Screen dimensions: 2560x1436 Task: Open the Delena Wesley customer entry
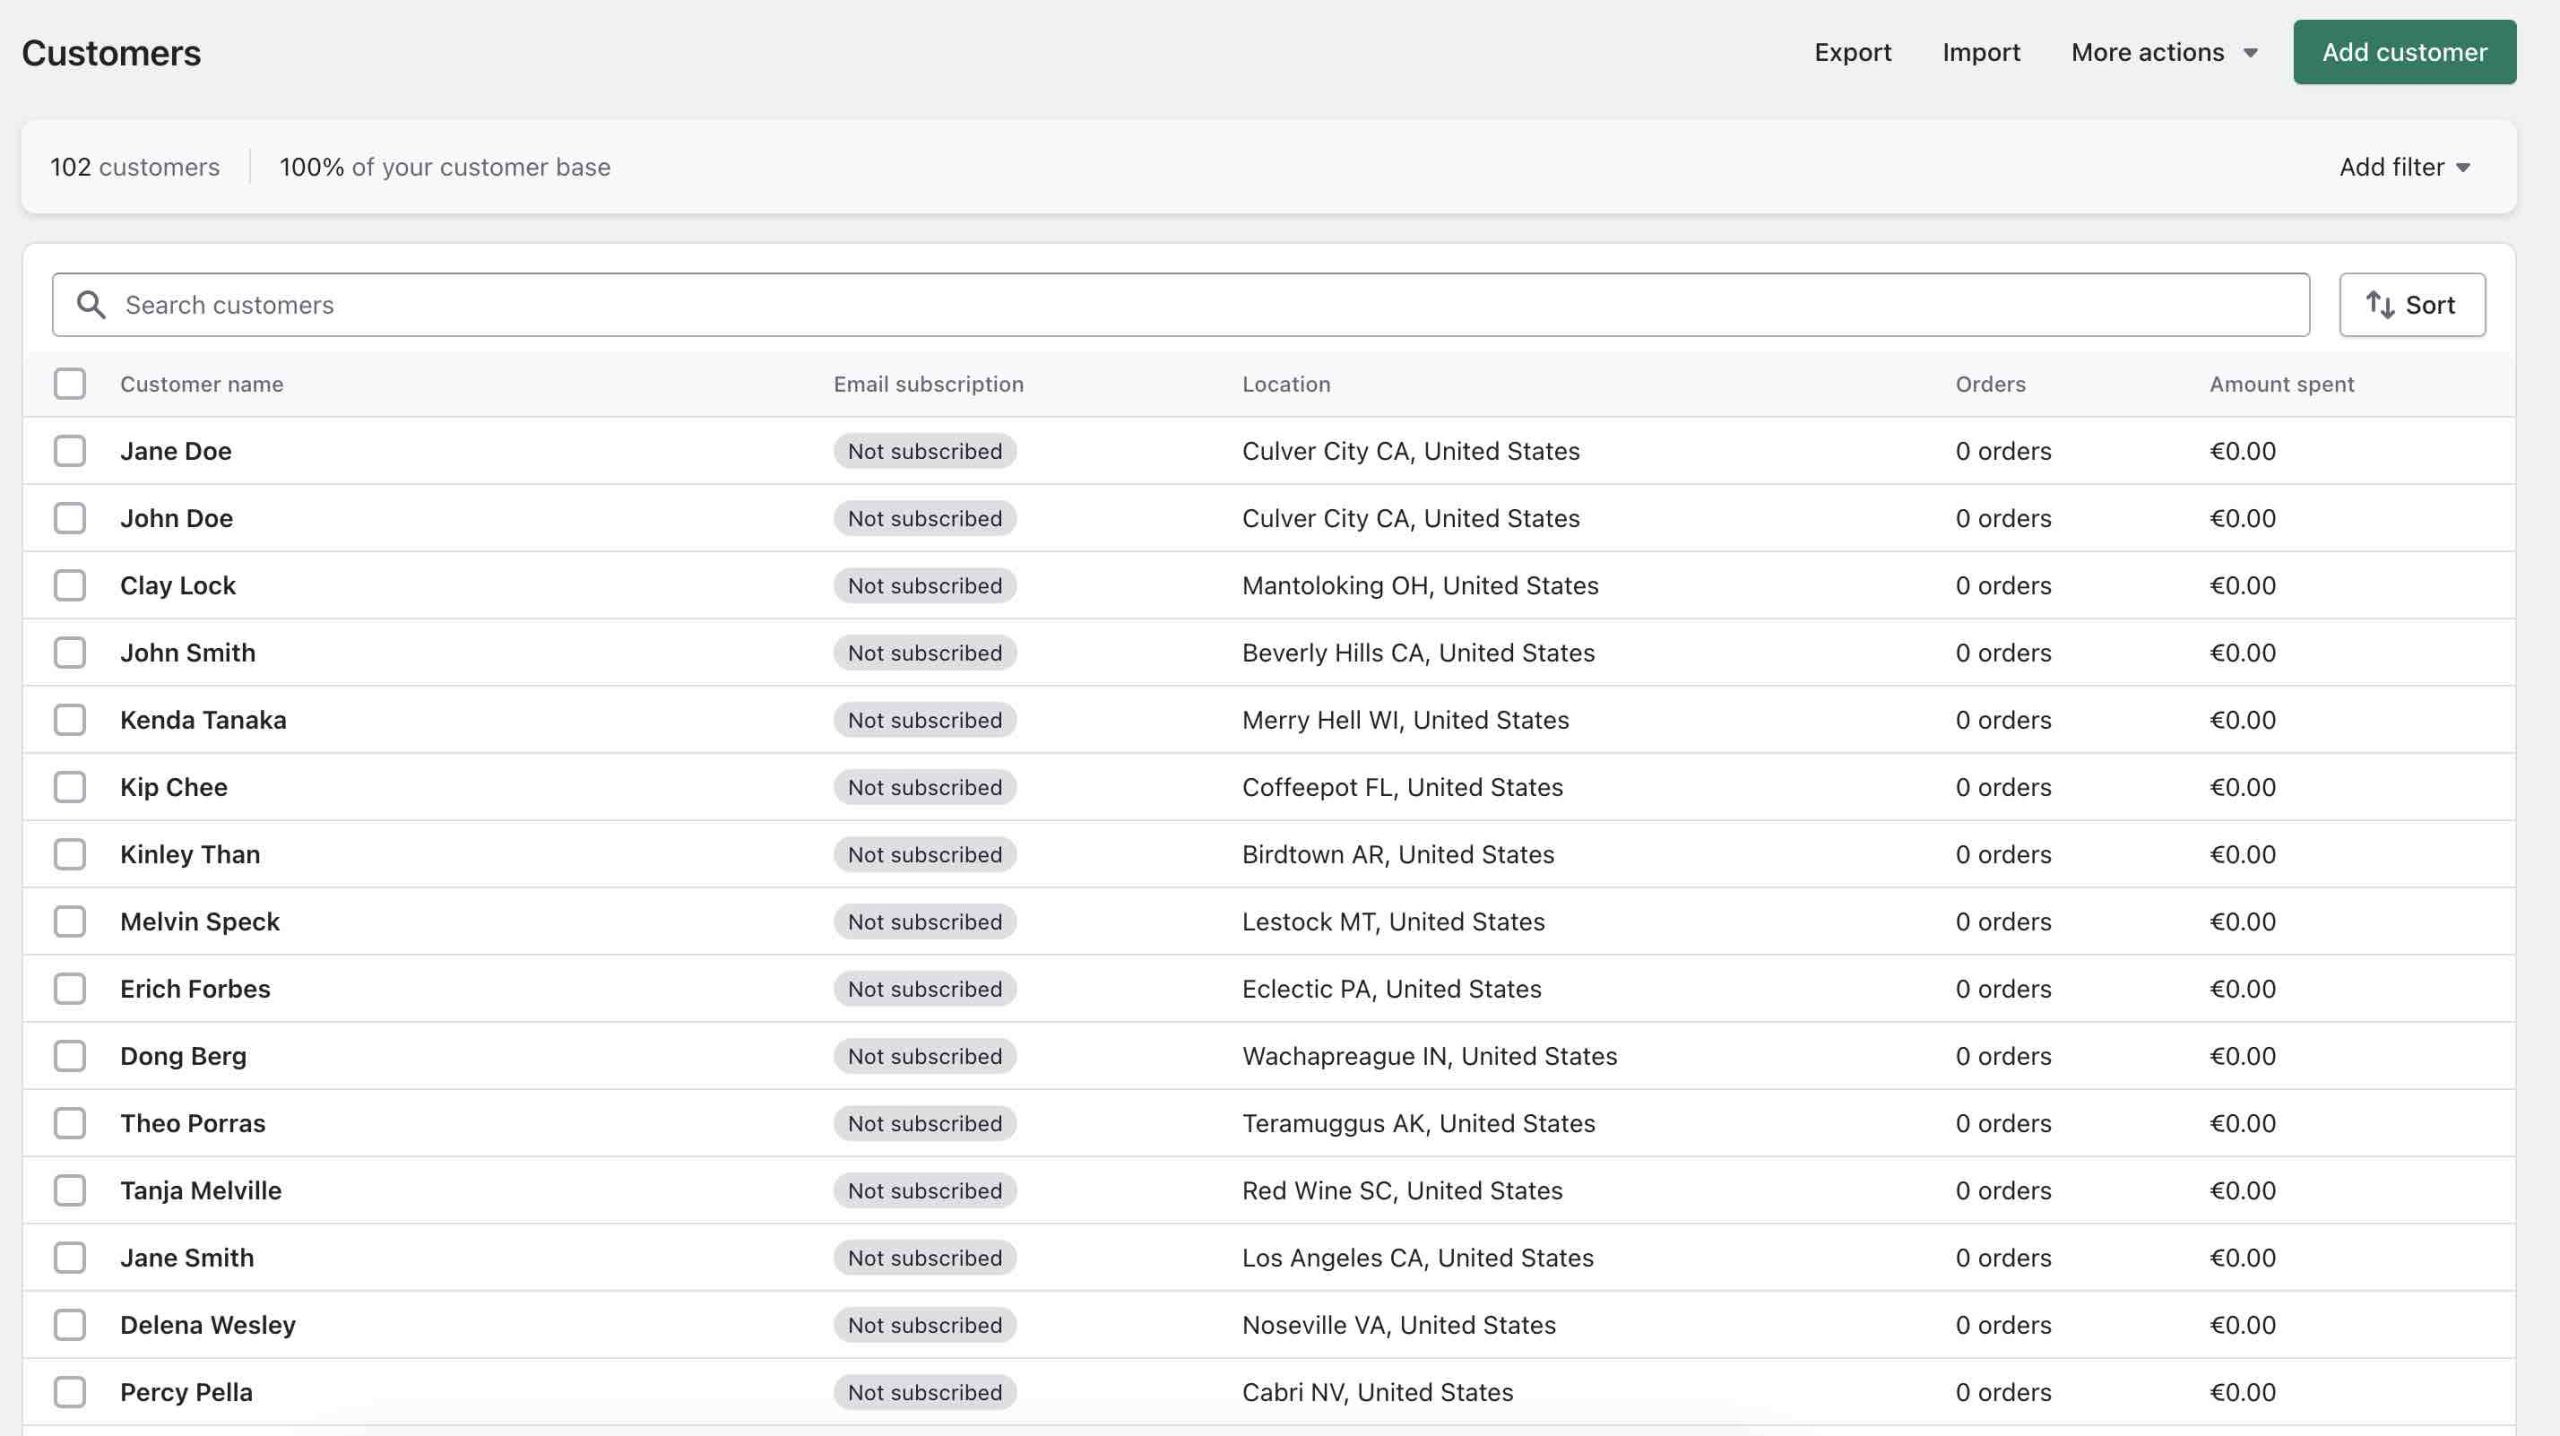(x=208, y=1325)
